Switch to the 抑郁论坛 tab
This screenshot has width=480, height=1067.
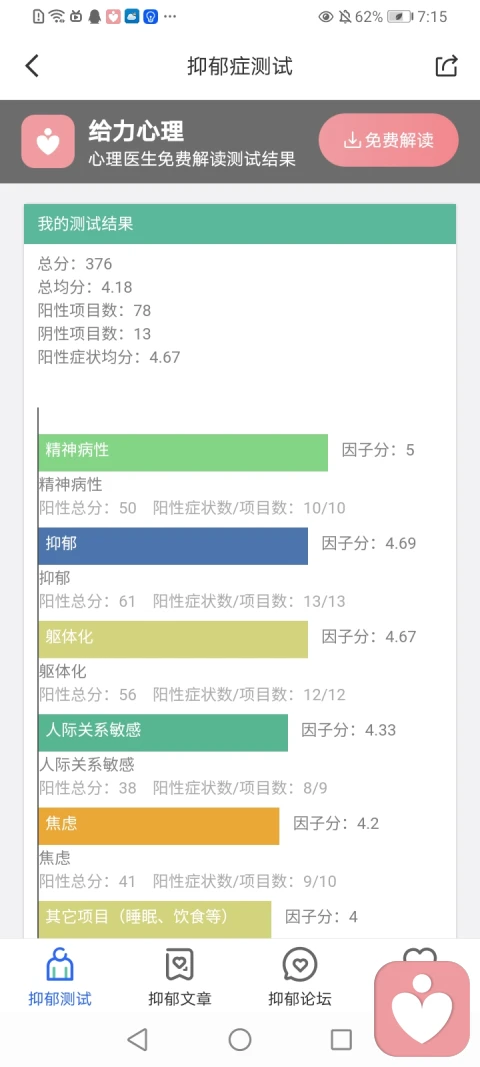[x=300, y=976]
